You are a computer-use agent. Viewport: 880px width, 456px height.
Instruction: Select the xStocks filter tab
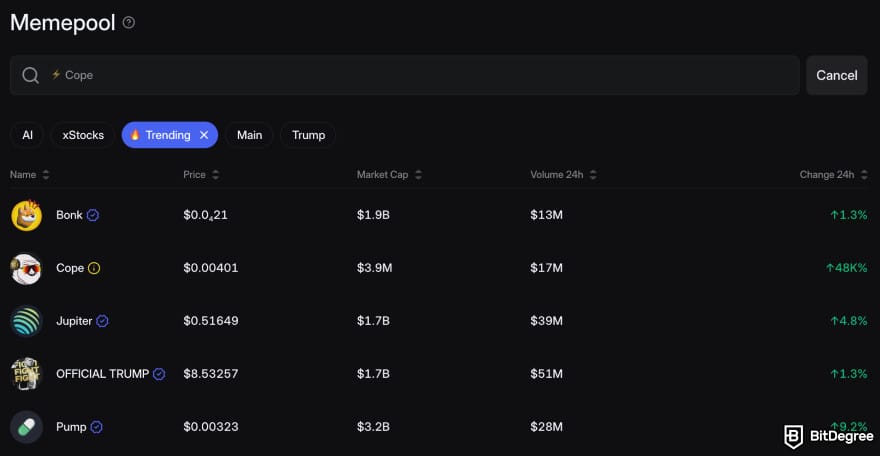[82, 135]
